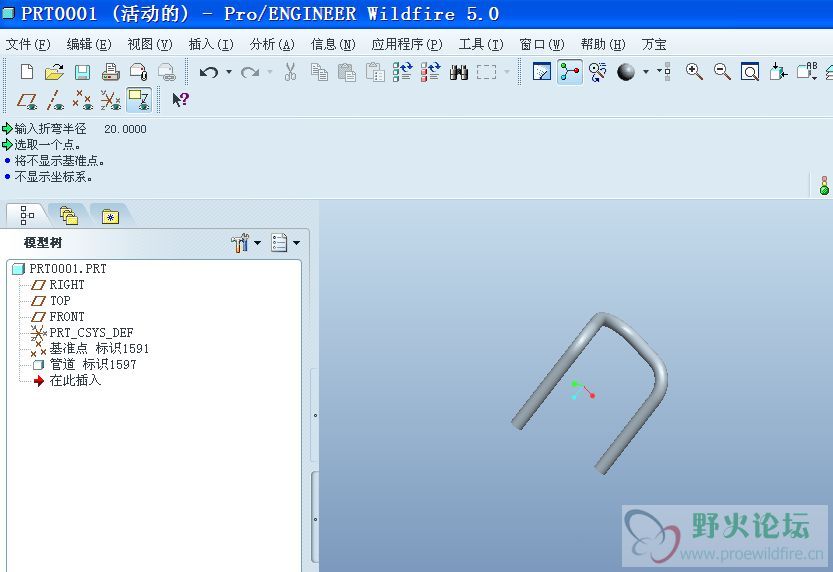Open an existing file with the folder icon

[x=54, y=72]
